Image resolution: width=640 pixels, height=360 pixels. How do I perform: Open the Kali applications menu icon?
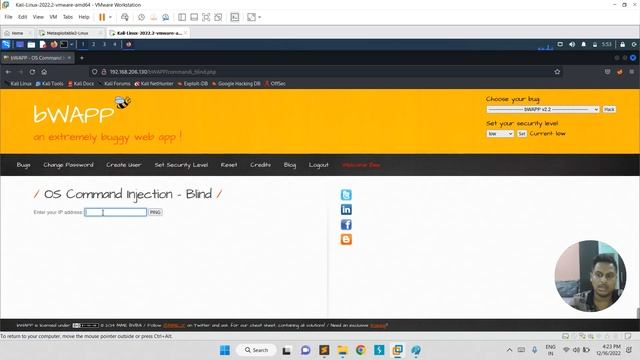(6, 44)
